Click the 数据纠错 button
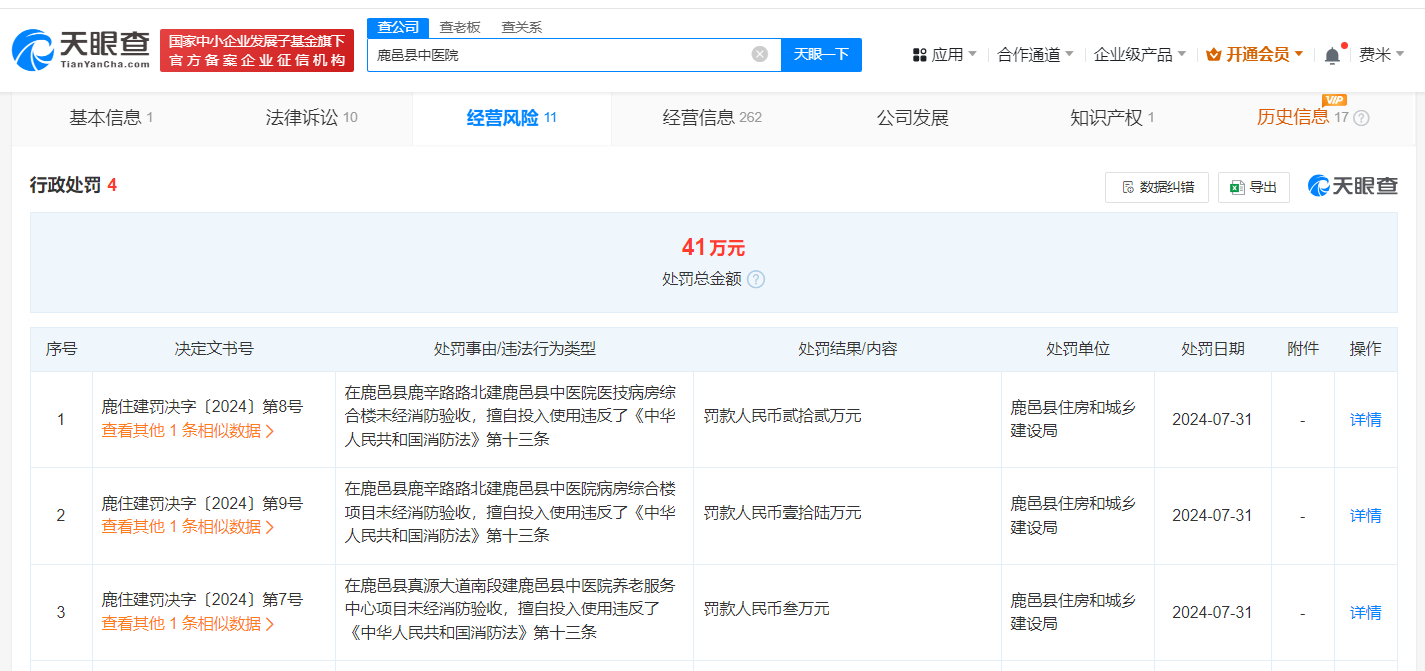1425x671 pixels. tap(1156, 187)
